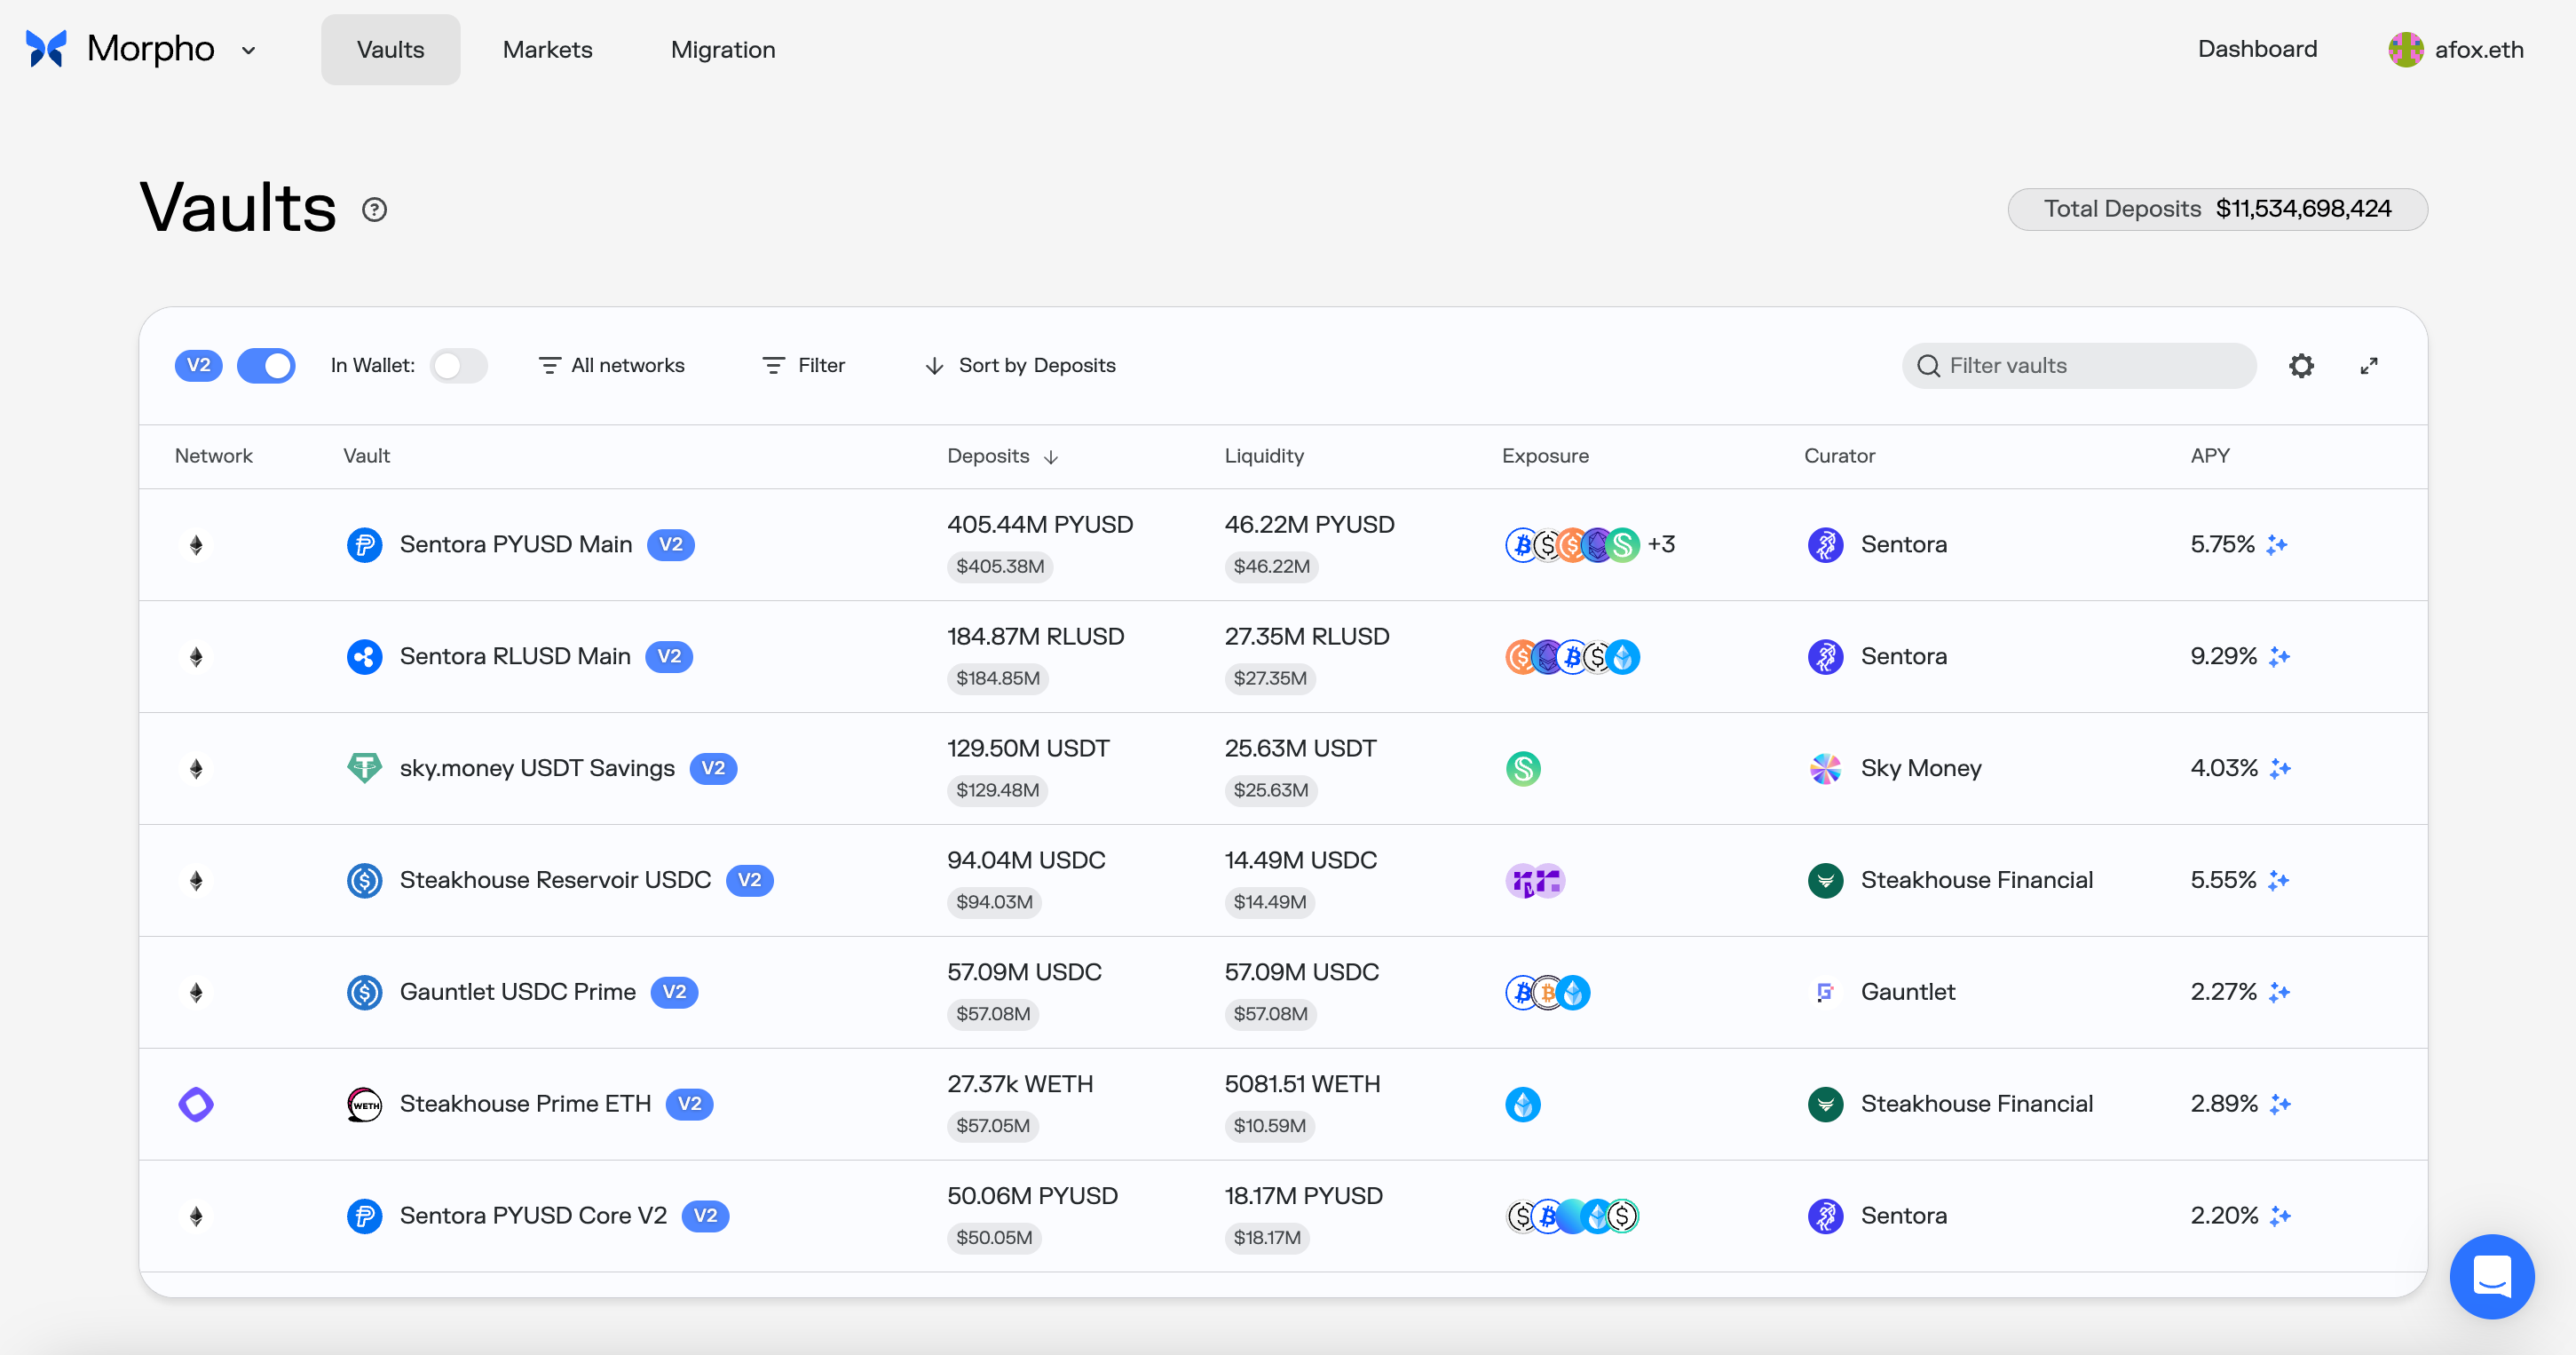The image size is (2576, 1355).
Task: Click Sentora PYUSD Main token icon
Action: (364, 545)
